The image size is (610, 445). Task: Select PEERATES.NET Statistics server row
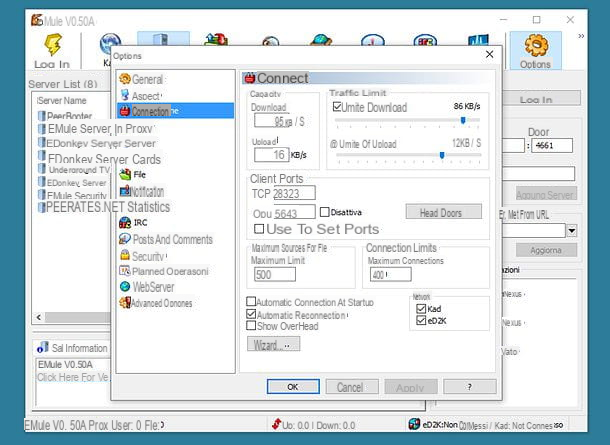[x=104, y=207]
